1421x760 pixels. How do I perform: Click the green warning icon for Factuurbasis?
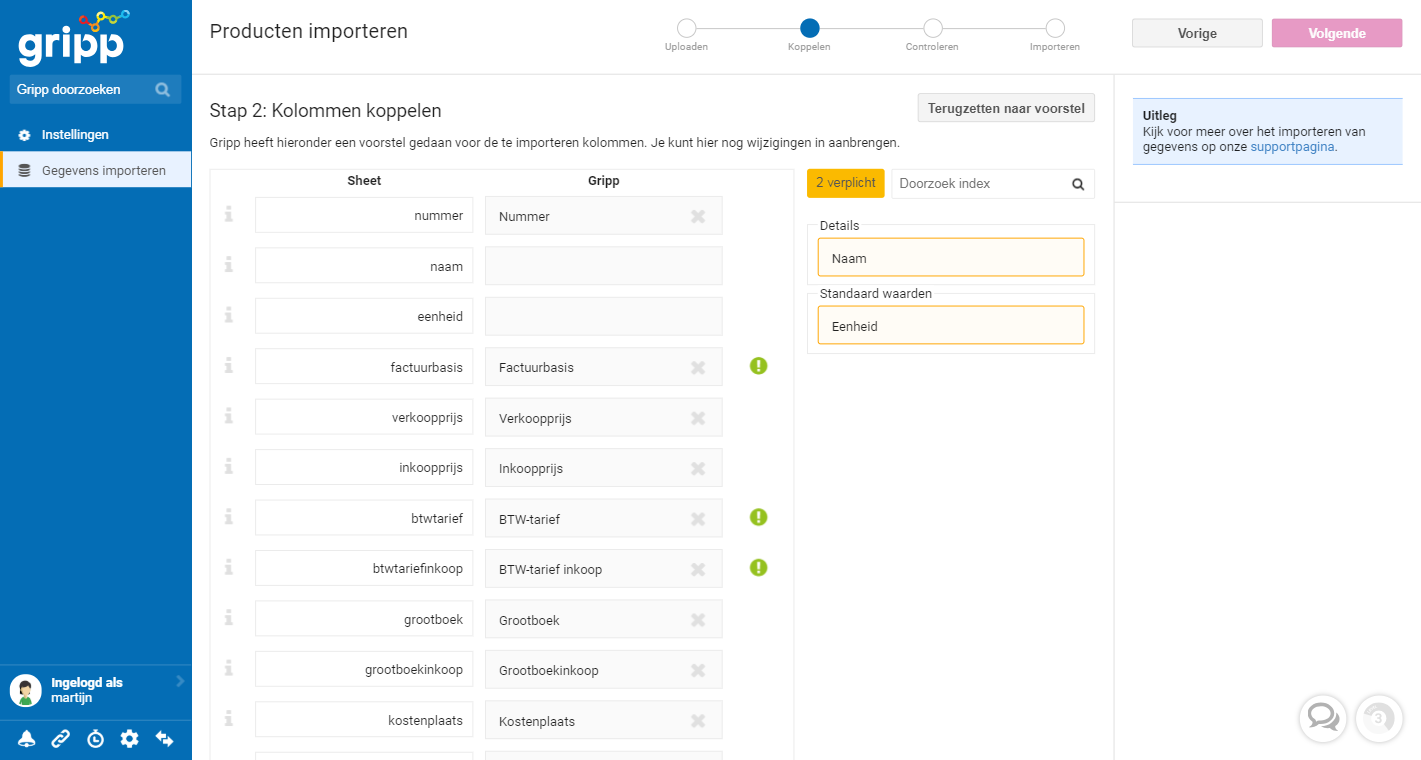click(x=759, y=366)
